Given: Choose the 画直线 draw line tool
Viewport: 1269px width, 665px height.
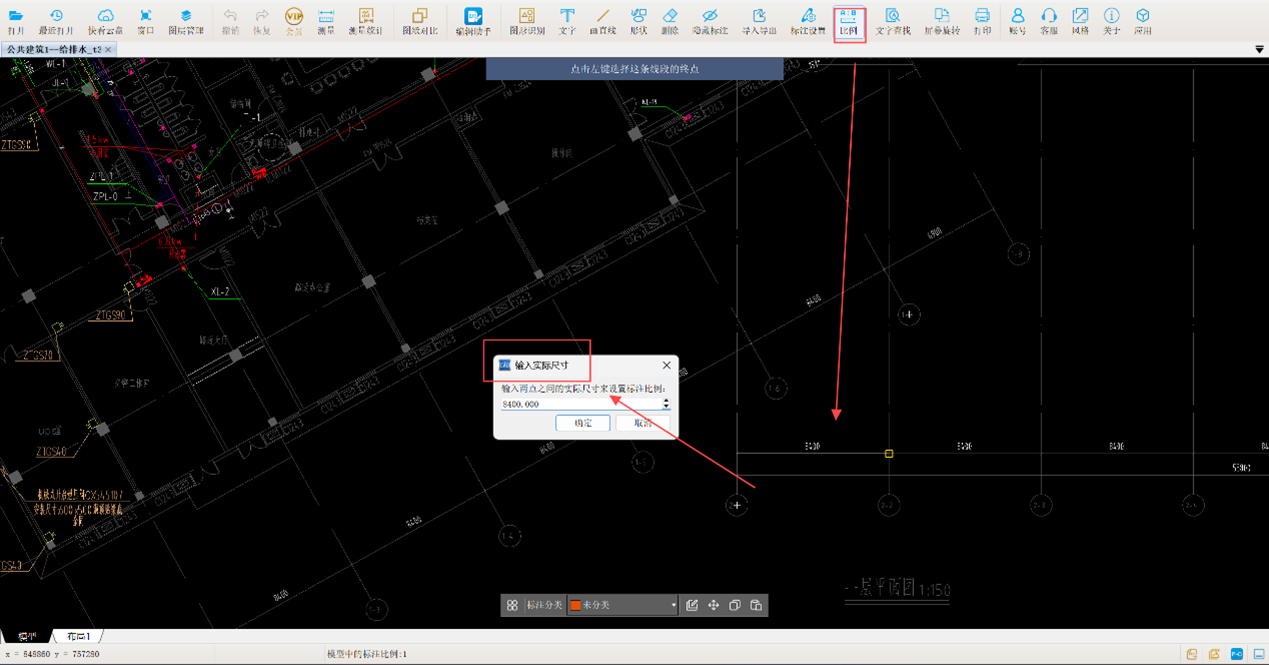Looking at the screenshot, I should [x=602, y=21].
